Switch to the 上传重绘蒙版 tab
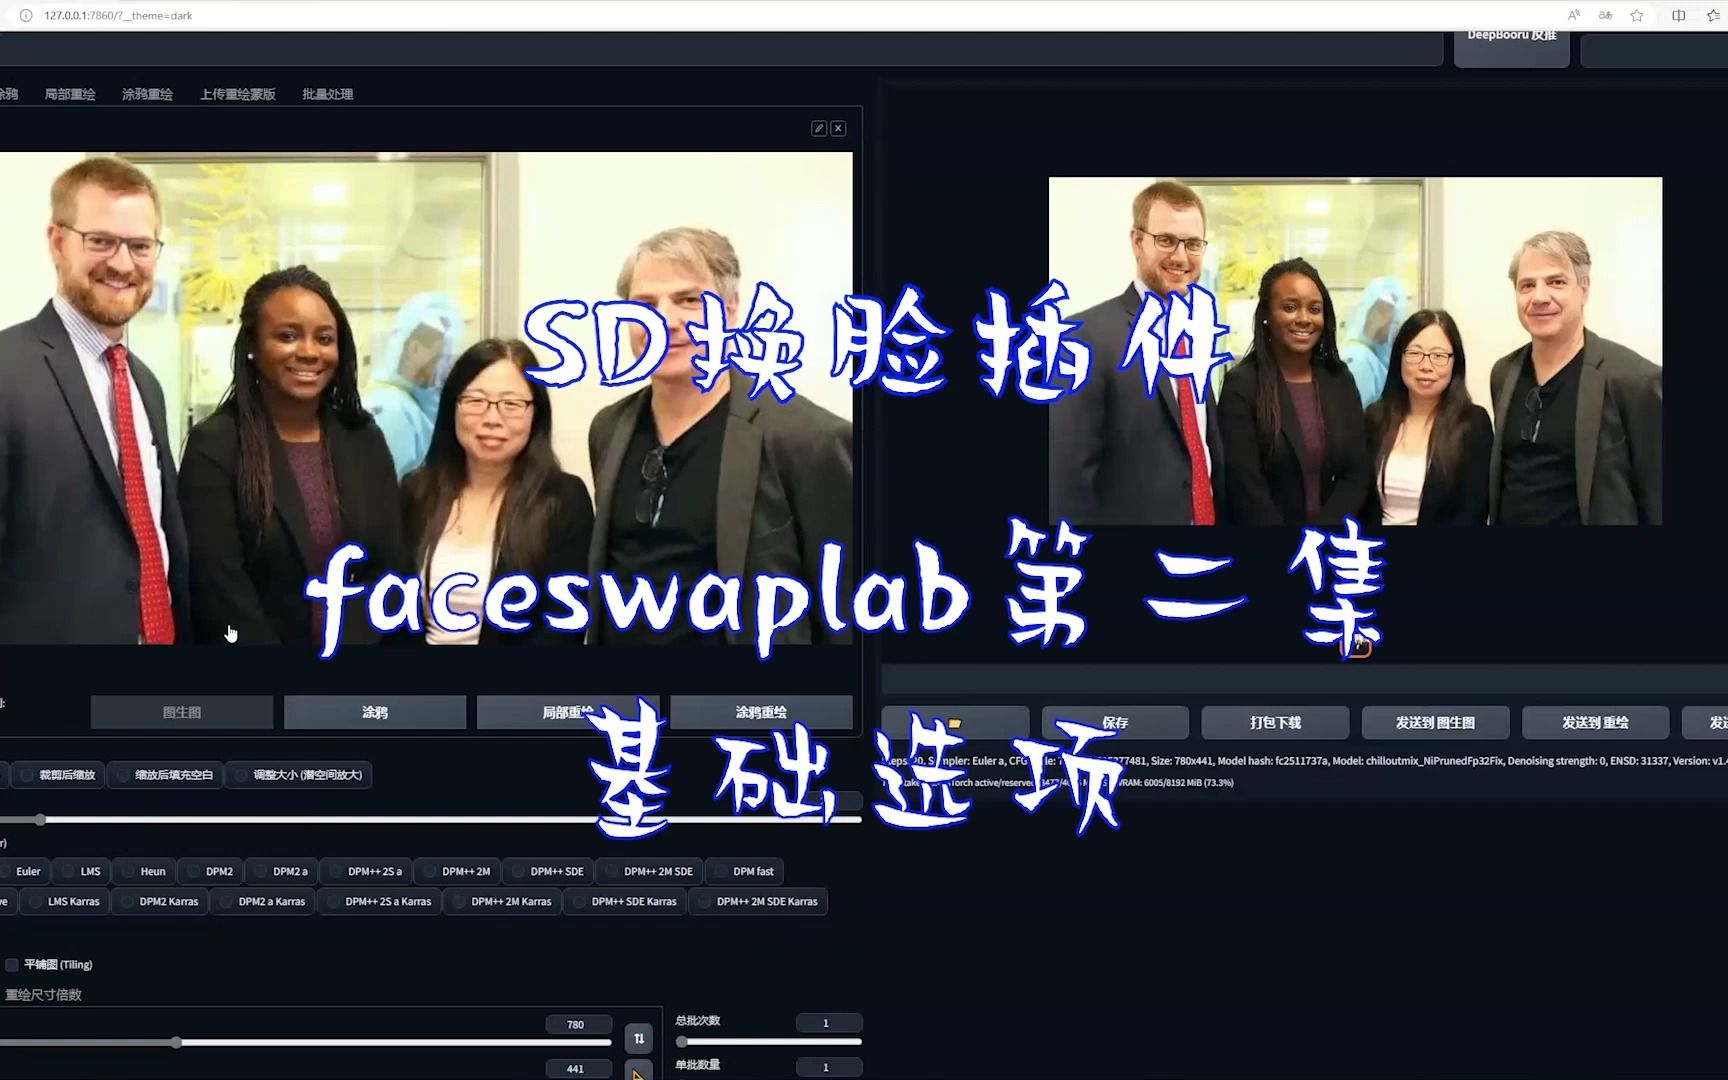1728x1080 pixels. [x=236, y=93]
